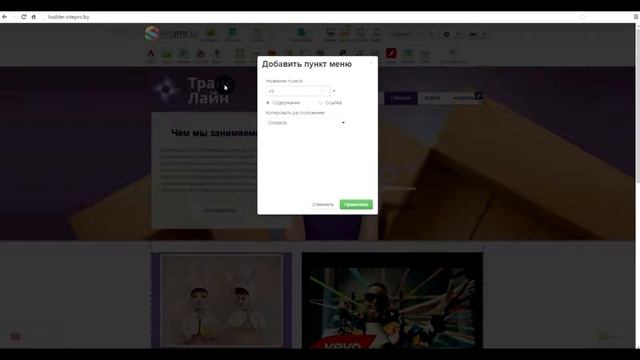Select the Ссылка radio option

tap(330, 103)
